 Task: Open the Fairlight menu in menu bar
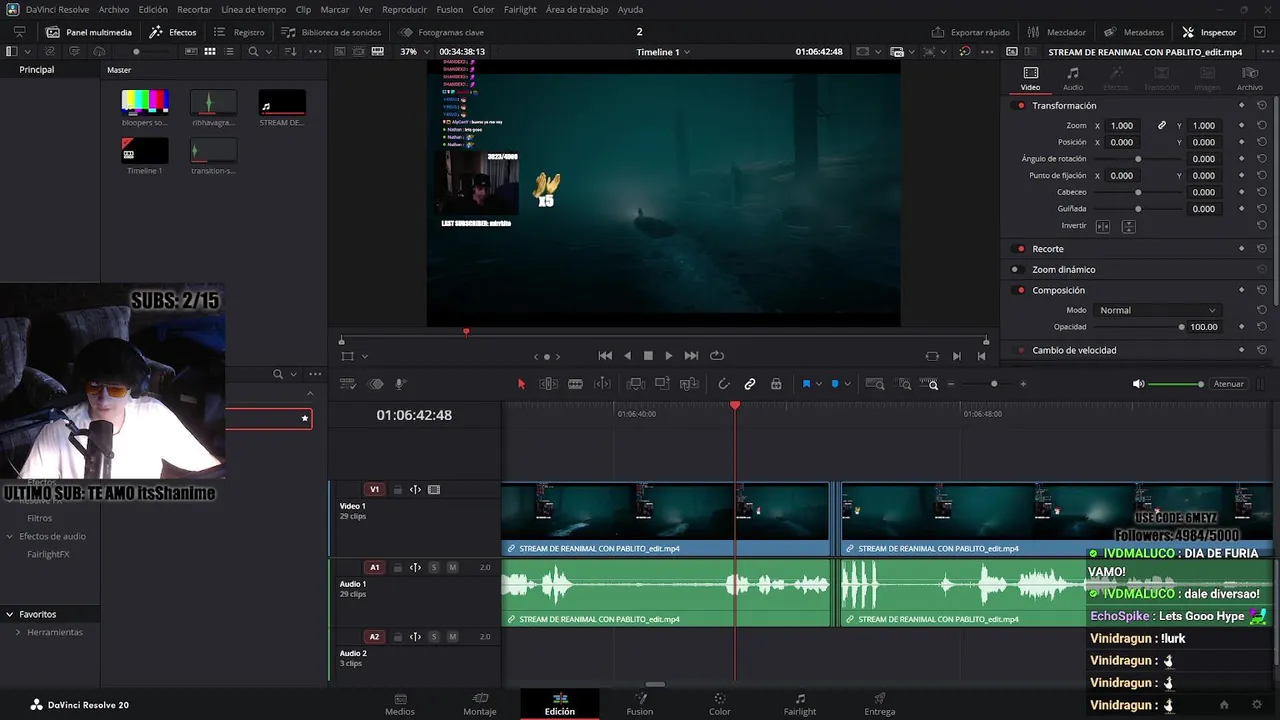pos(520,9)
